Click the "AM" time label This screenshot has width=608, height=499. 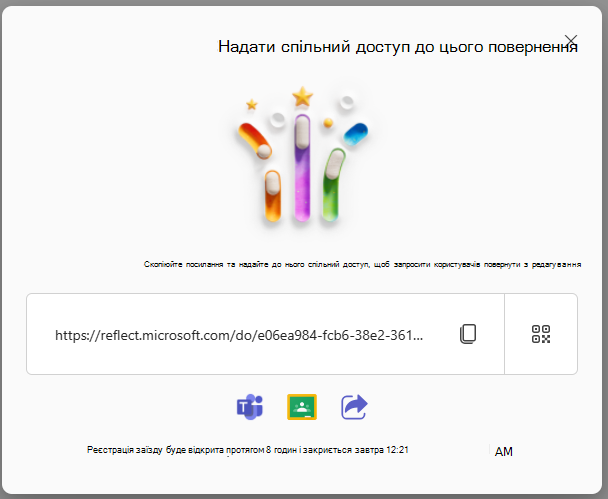(504, 451)
